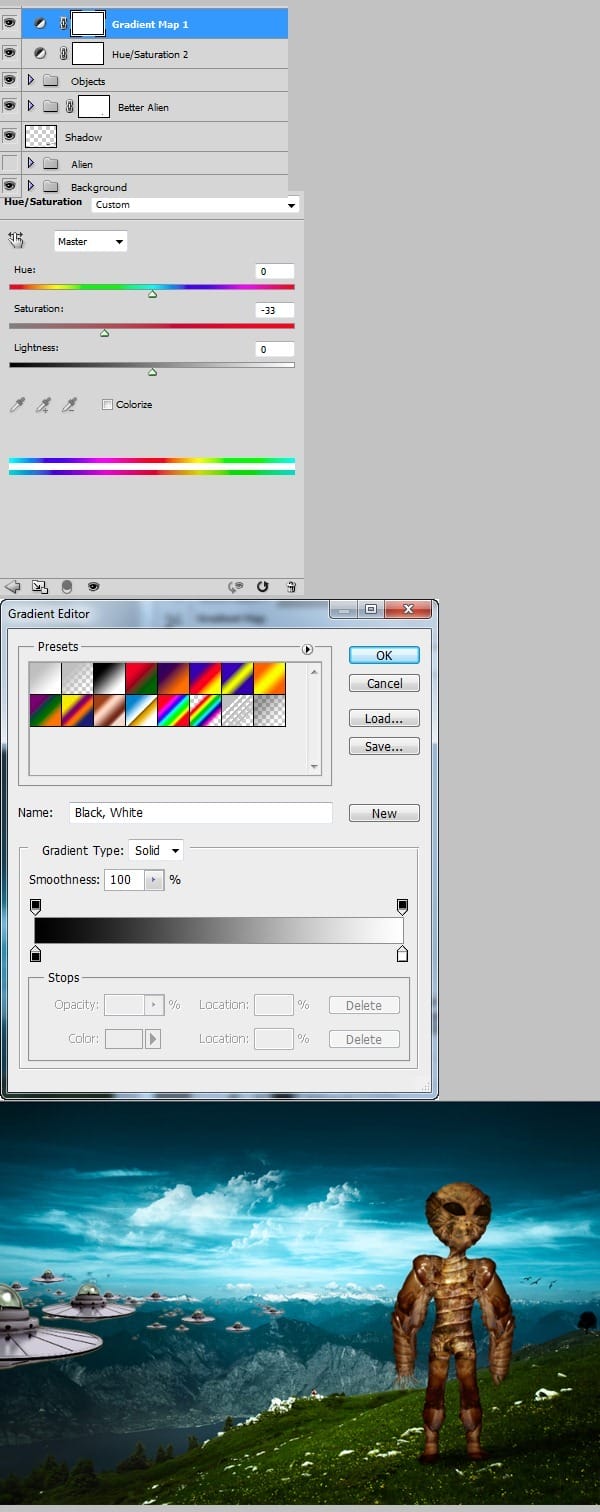The image size is (600, 1512).
Task: Expand the Background group
Action: 31,186
